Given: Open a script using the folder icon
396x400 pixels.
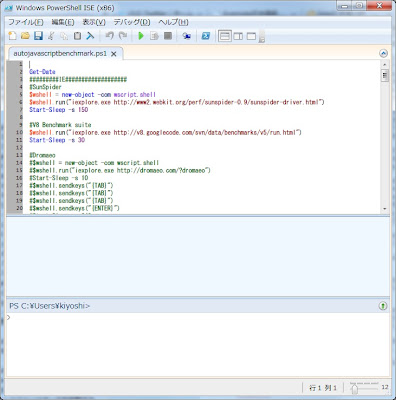Looking at the screenshot, I should [25, 36].
